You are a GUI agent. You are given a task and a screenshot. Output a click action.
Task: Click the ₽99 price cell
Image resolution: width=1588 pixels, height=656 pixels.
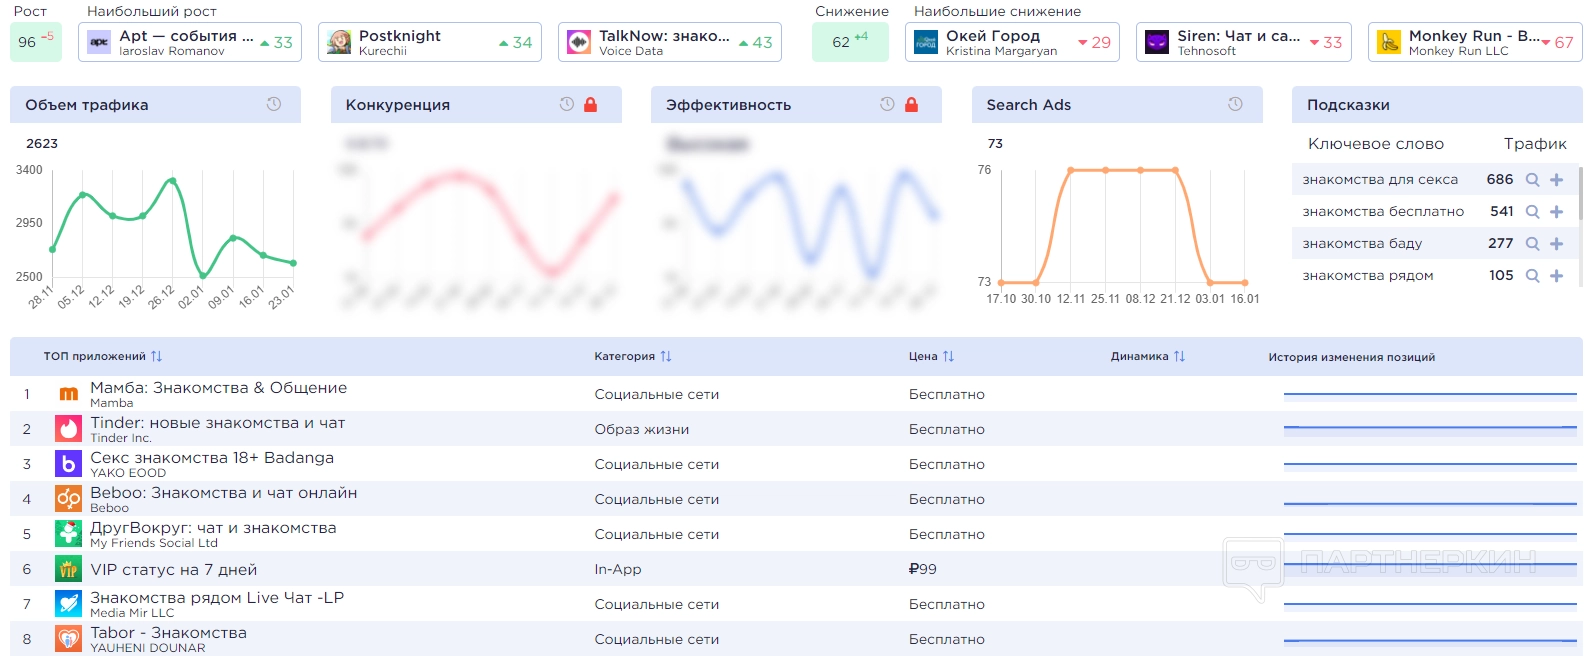pos(922,569)
